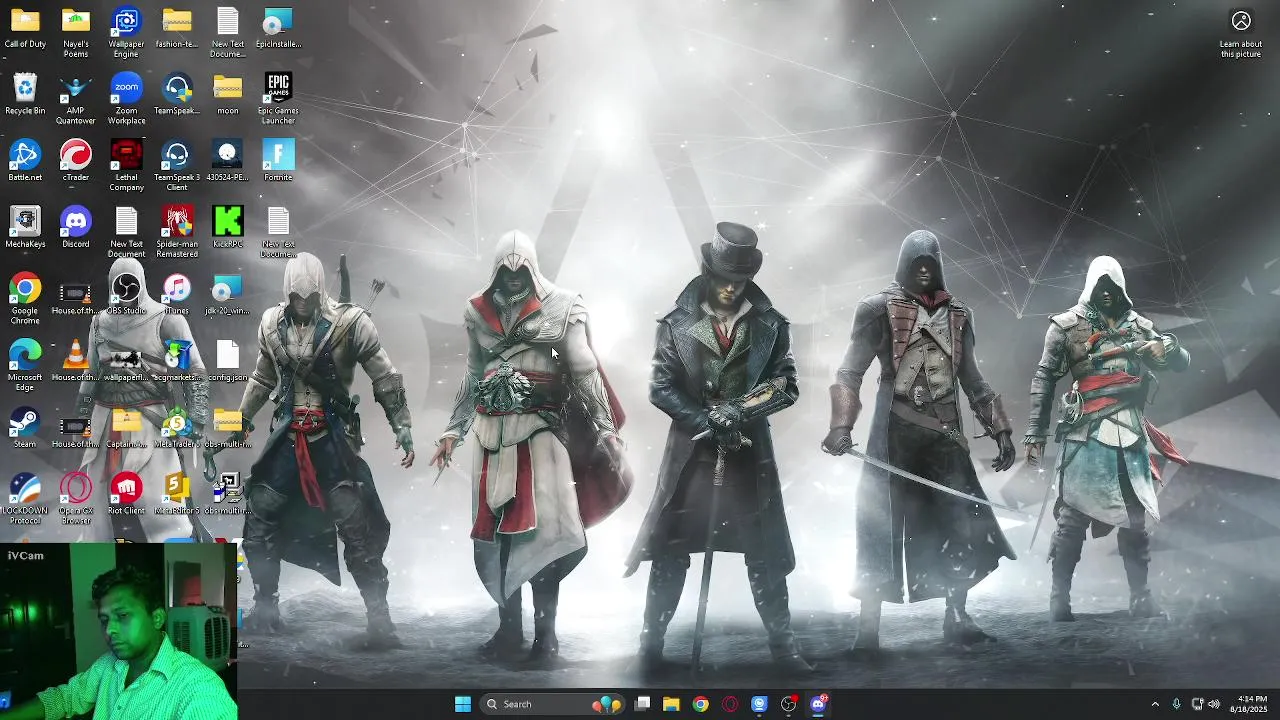Select obs-multi-r installer with computer icon
The width and height of the screenshot is (1280, 720).
click(228, 495)
